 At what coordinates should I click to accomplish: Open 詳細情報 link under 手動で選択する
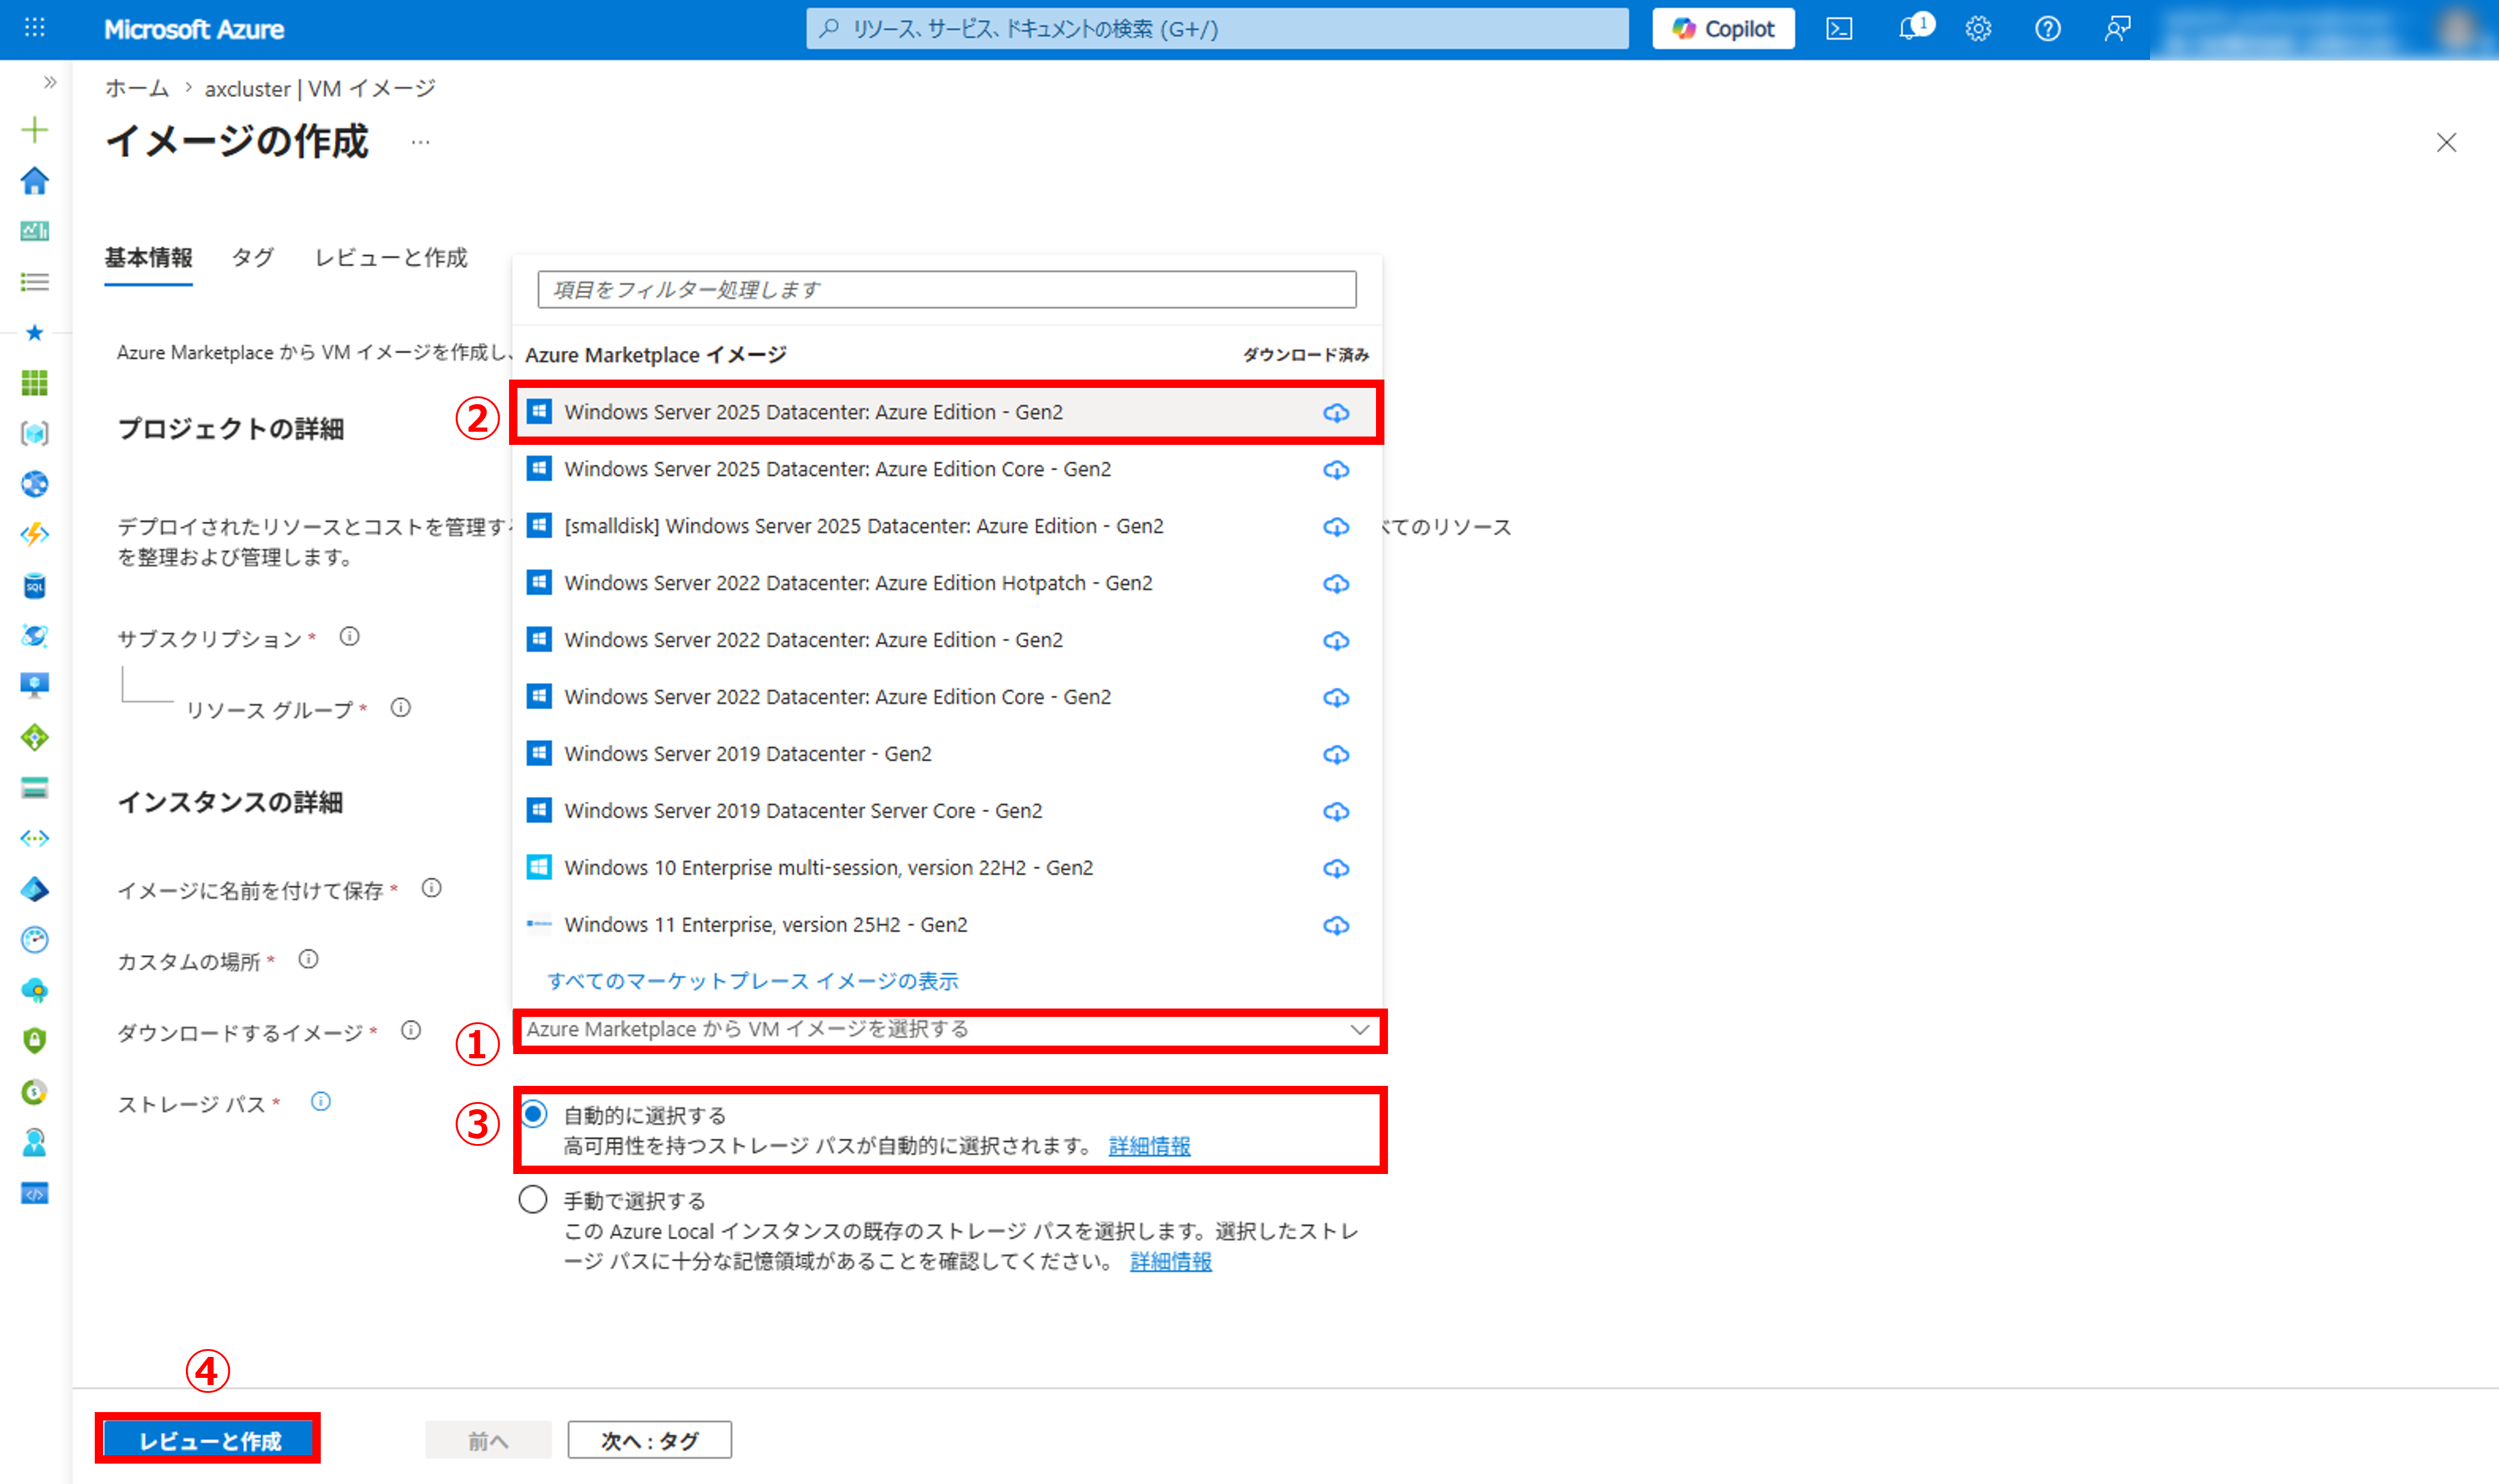point(1171,1262)
